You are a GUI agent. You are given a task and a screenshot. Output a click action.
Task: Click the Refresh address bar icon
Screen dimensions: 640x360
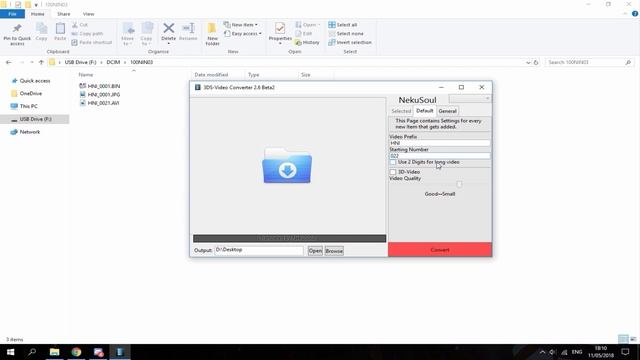[536, 62]
